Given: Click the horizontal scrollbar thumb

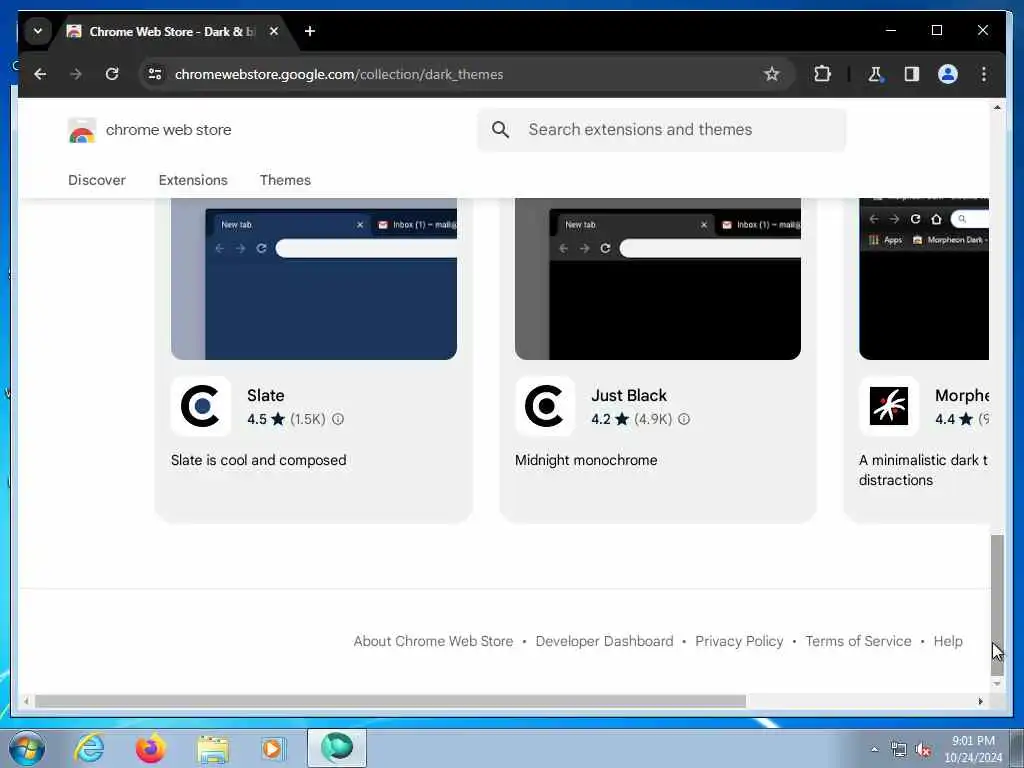Looking at the screenshot, I should (390, 701).
